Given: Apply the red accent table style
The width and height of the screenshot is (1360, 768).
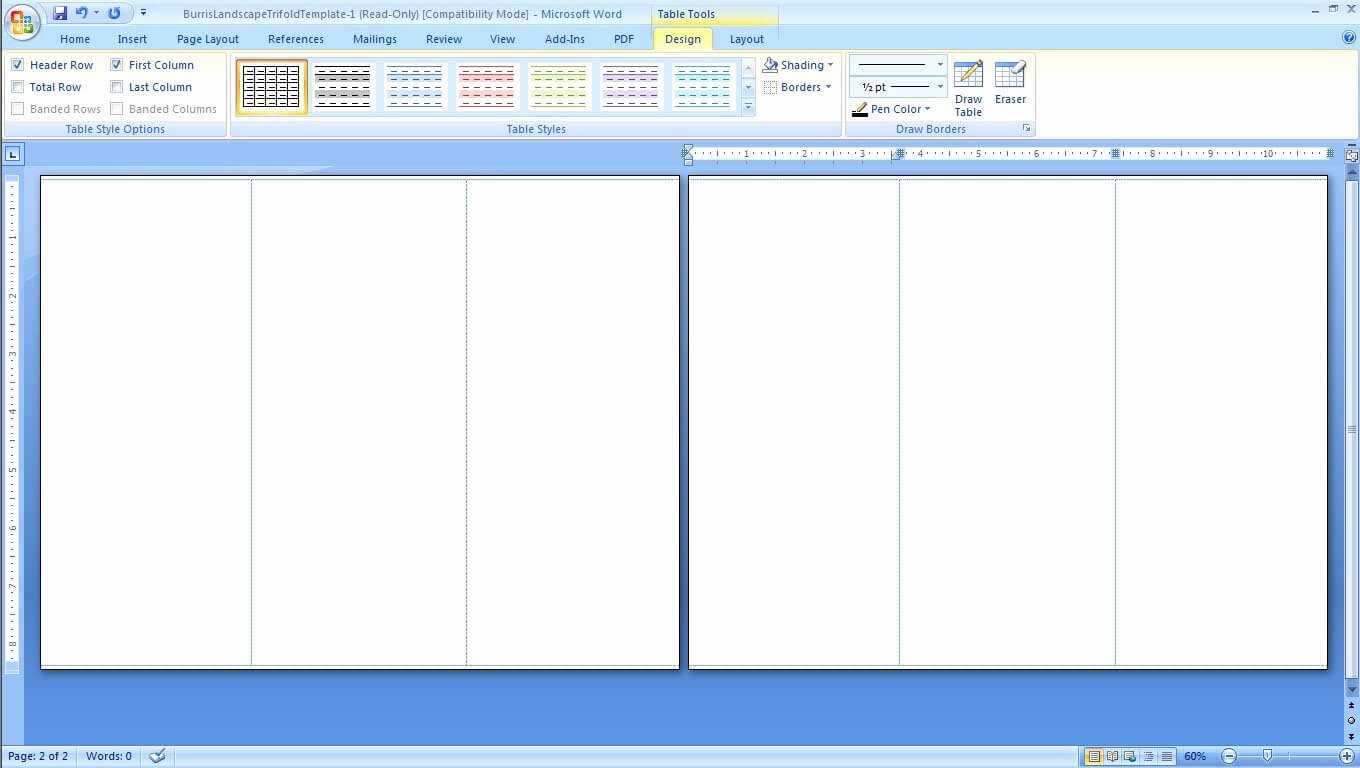Looking at the screenshot, I should tap(487, 87).
